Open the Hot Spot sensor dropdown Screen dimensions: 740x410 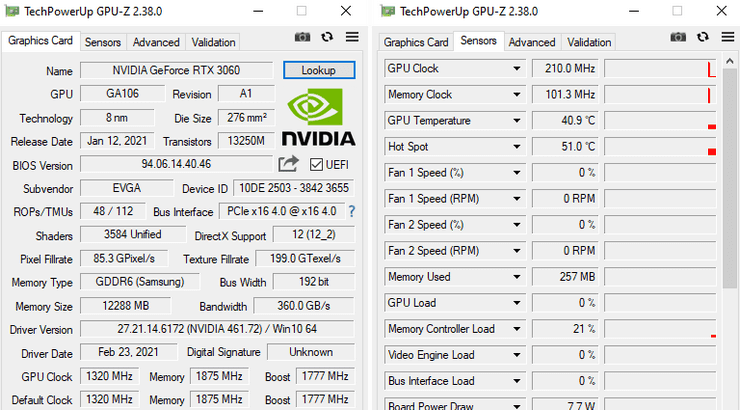517,147
